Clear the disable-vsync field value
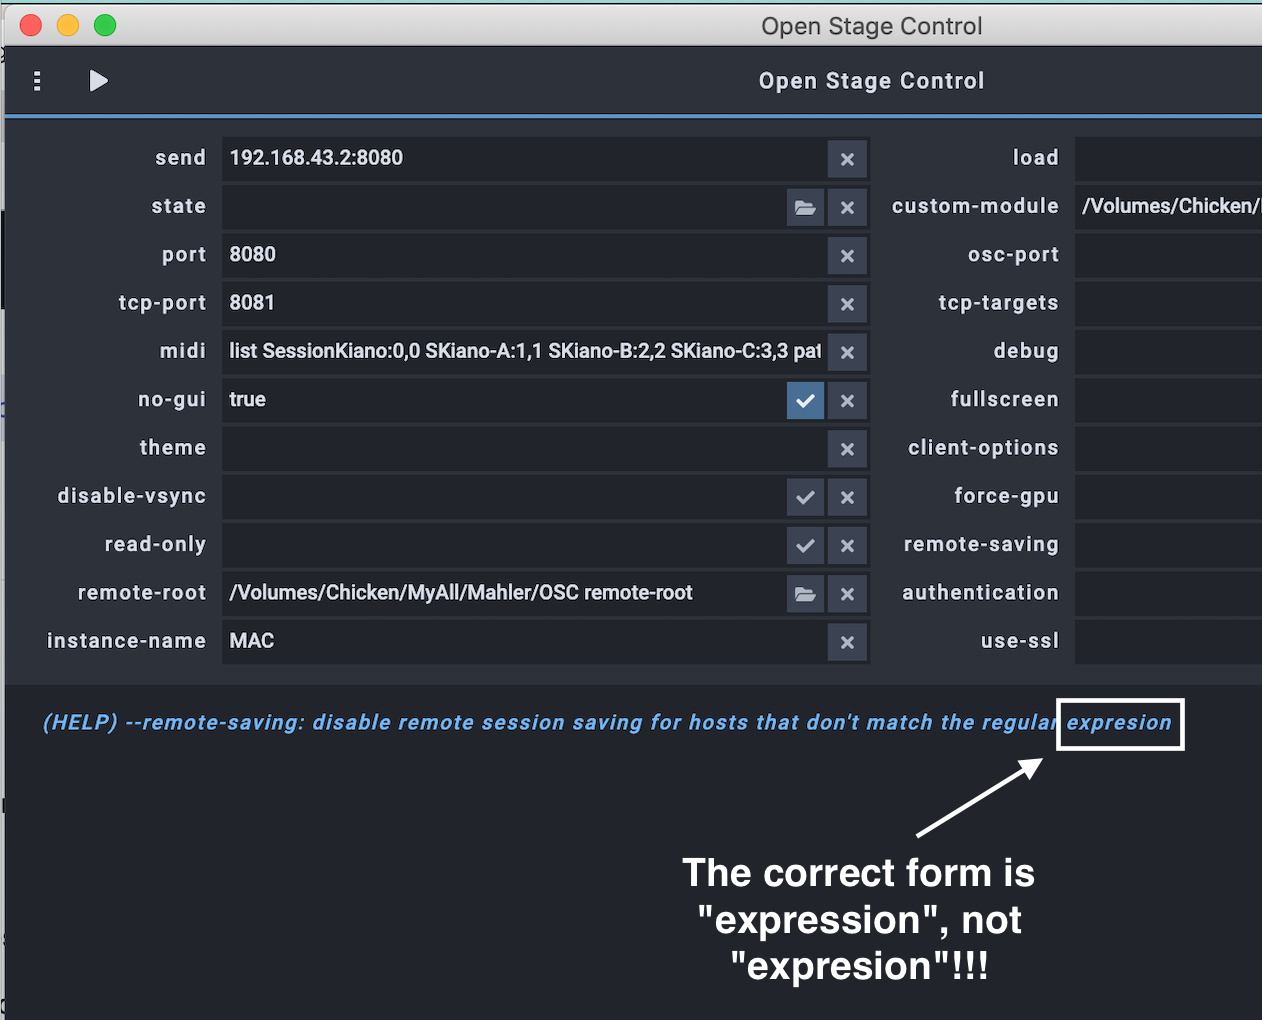This screenshot has height=1020, width=1262. point(847,497)
